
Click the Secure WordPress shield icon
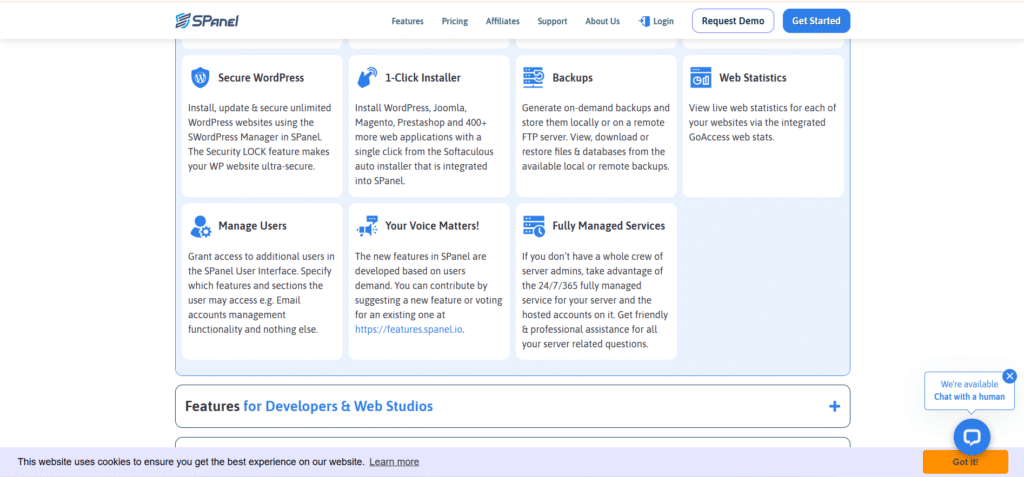[x=200, y=77]
